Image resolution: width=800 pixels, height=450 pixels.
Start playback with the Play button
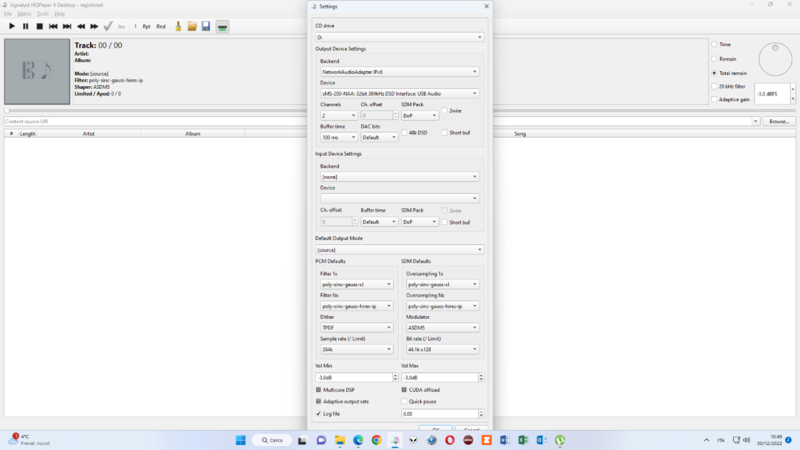(12, 26)
